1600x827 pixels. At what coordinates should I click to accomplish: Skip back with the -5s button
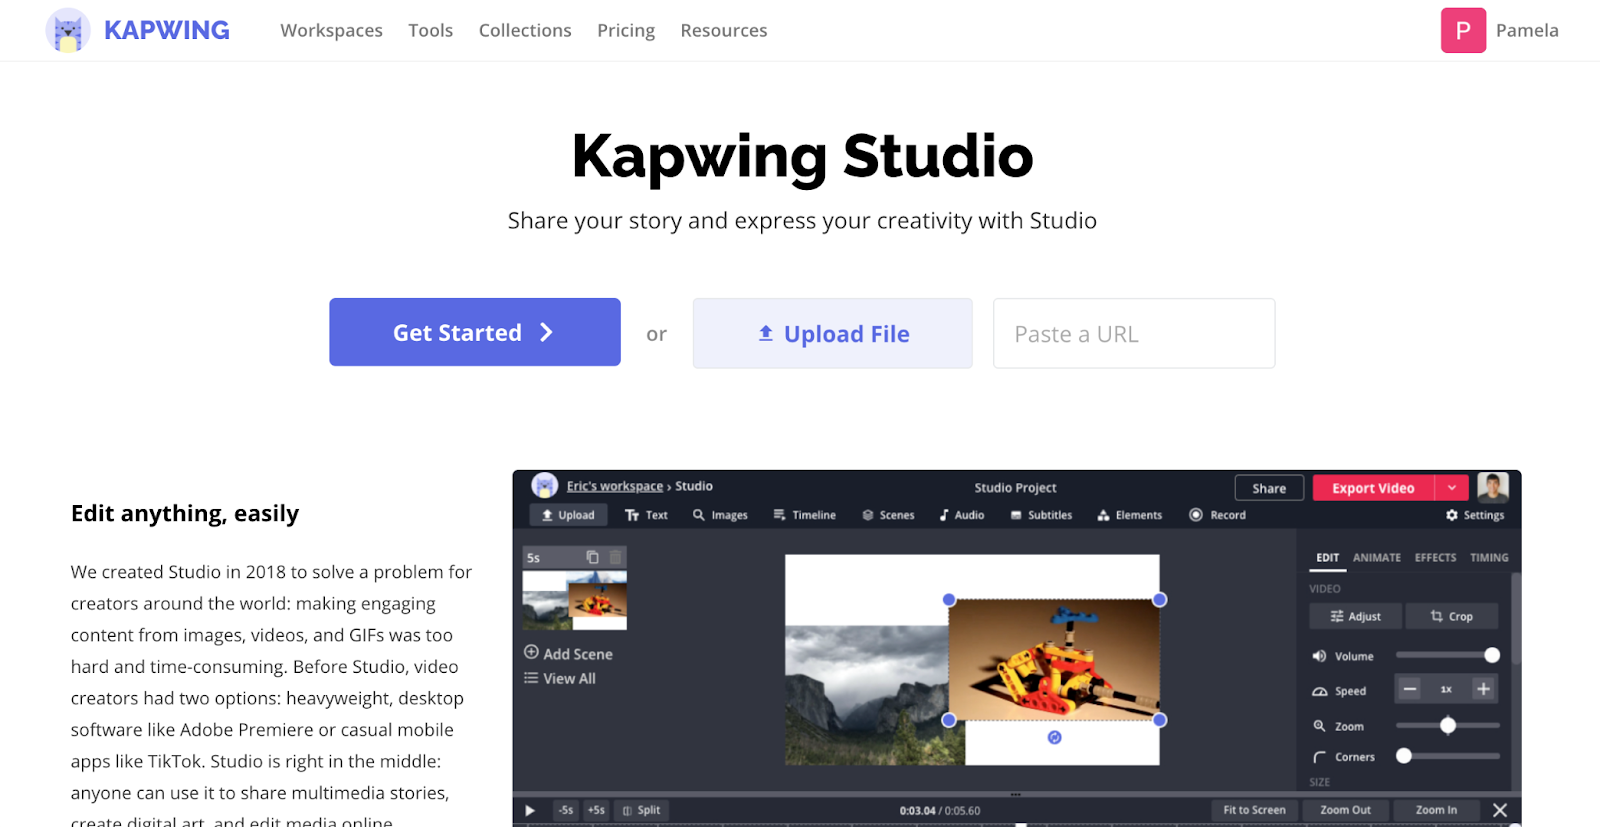pyautogui.click(x=566, y=810)
